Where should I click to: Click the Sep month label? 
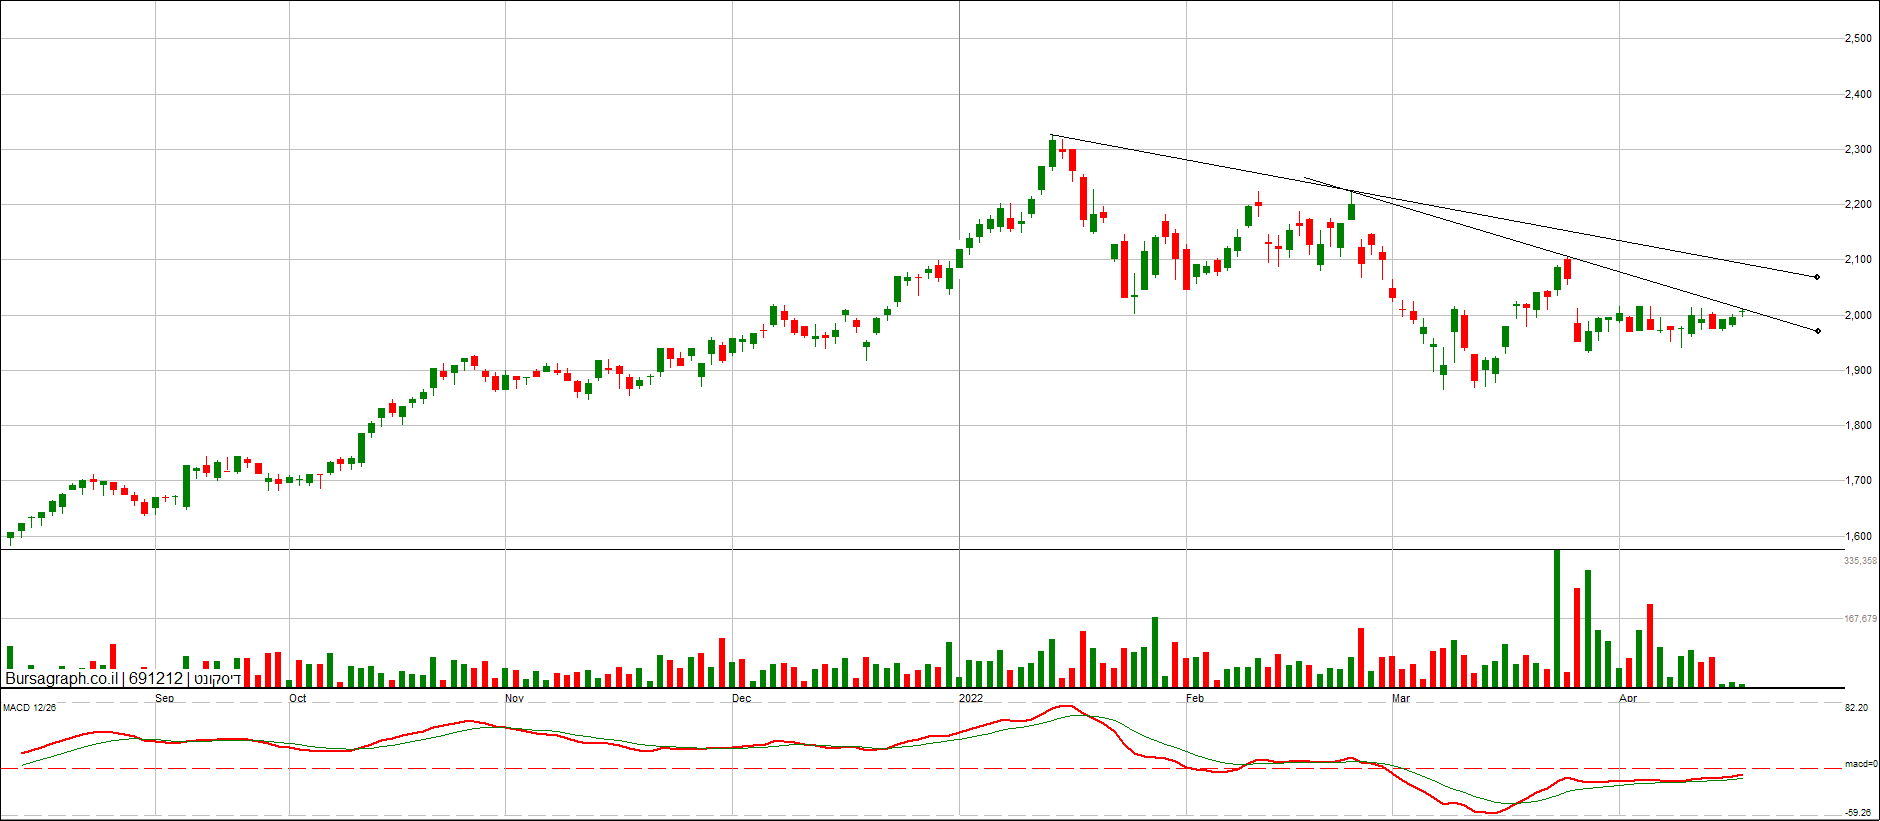(x=165, y=698)
